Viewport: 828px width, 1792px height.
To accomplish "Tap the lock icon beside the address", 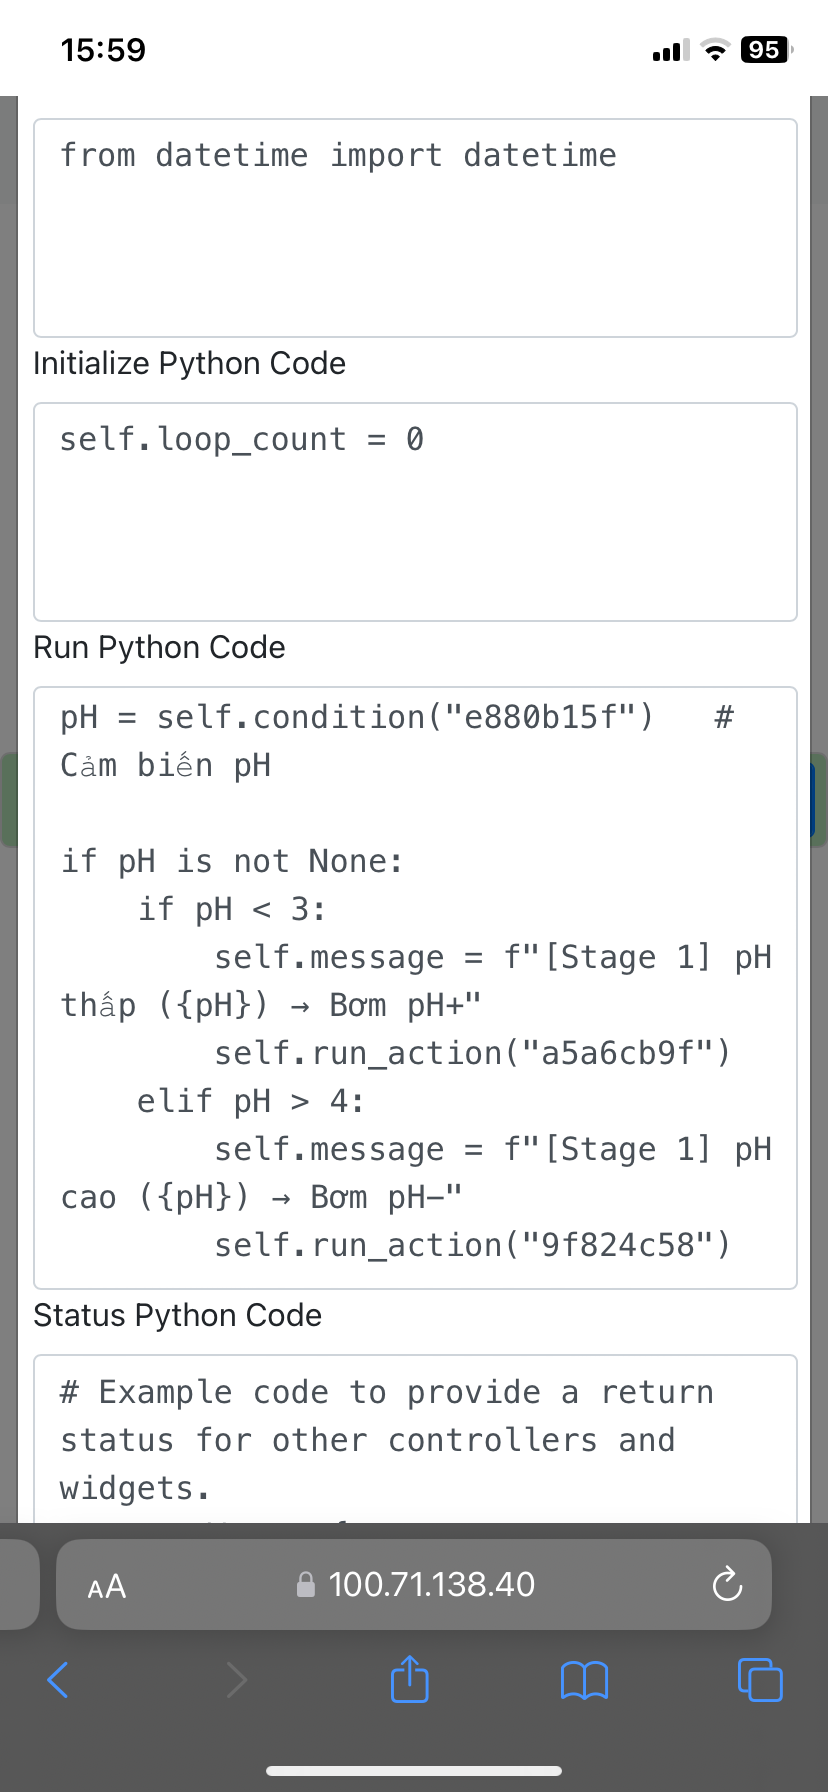I will 306,1585.
